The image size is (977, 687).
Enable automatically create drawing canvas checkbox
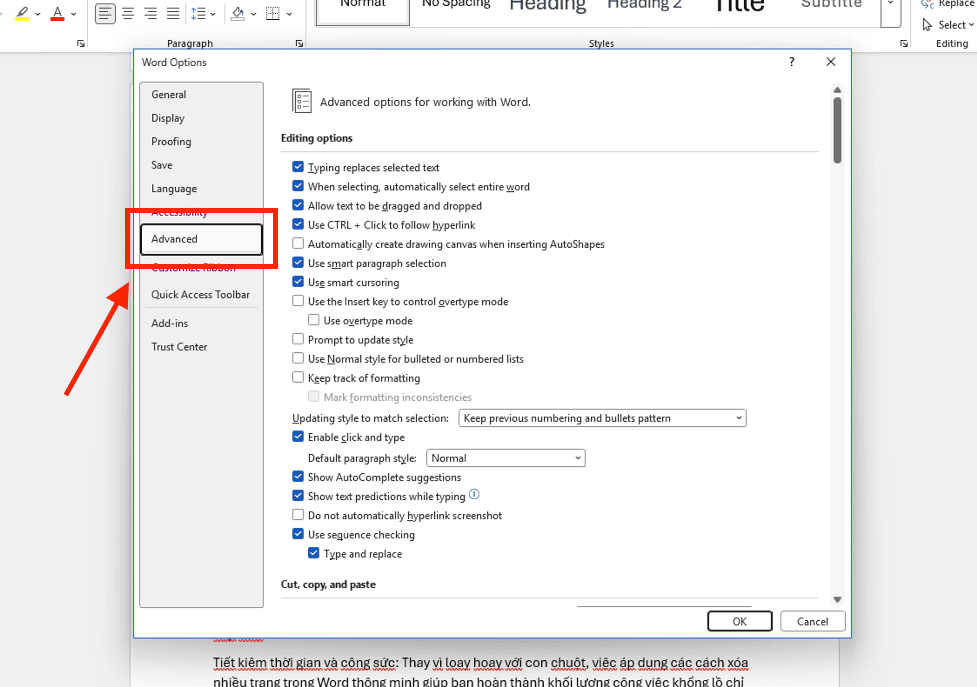[x=298, y=244]
